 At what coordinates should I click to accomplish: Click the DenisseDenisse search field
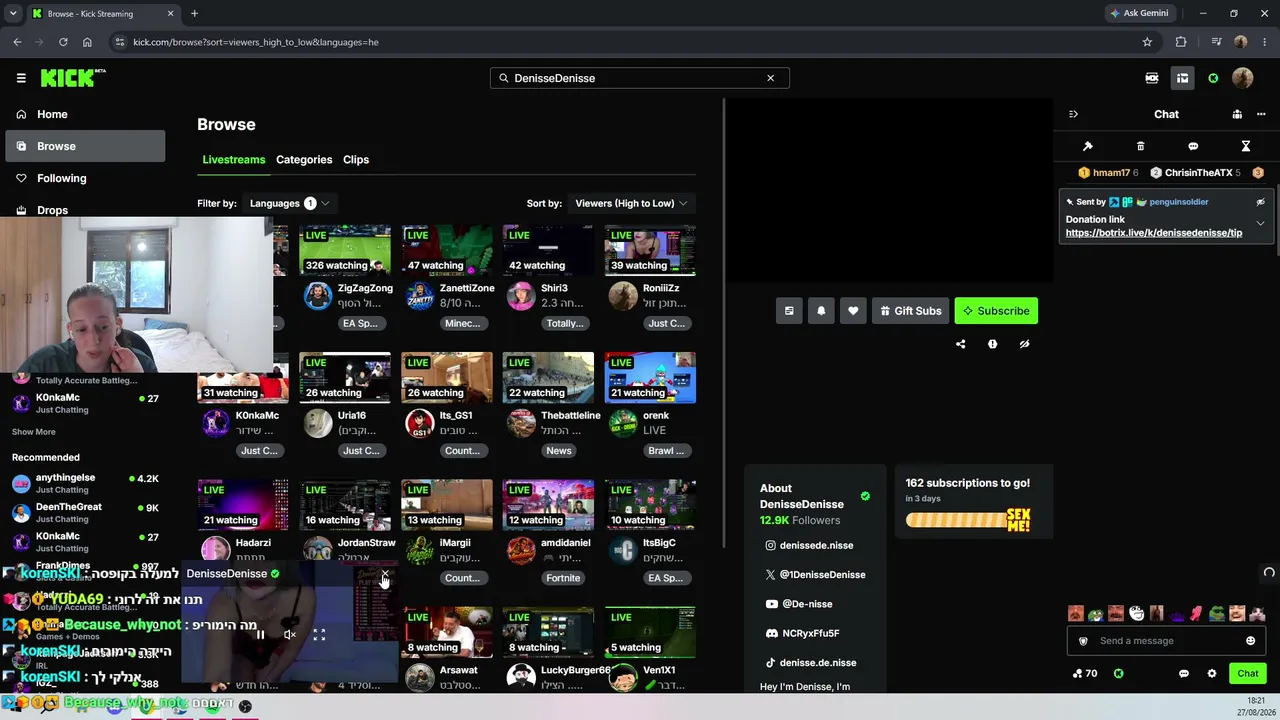639,78
